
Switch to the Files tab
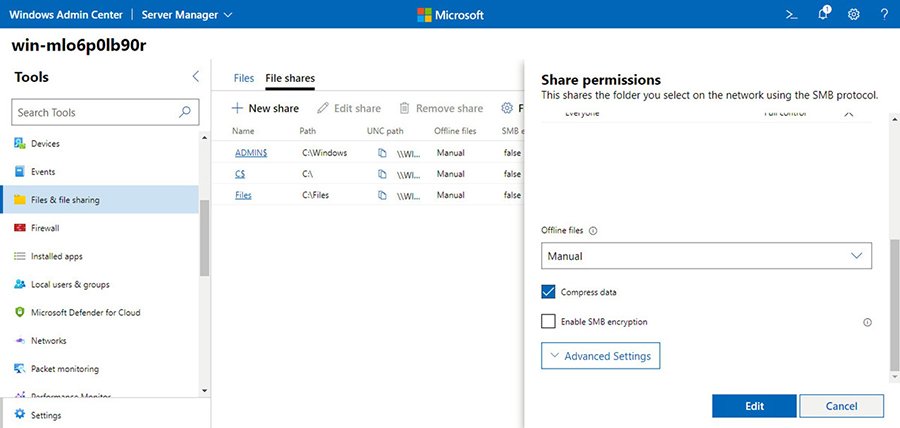tap(243, 77)
